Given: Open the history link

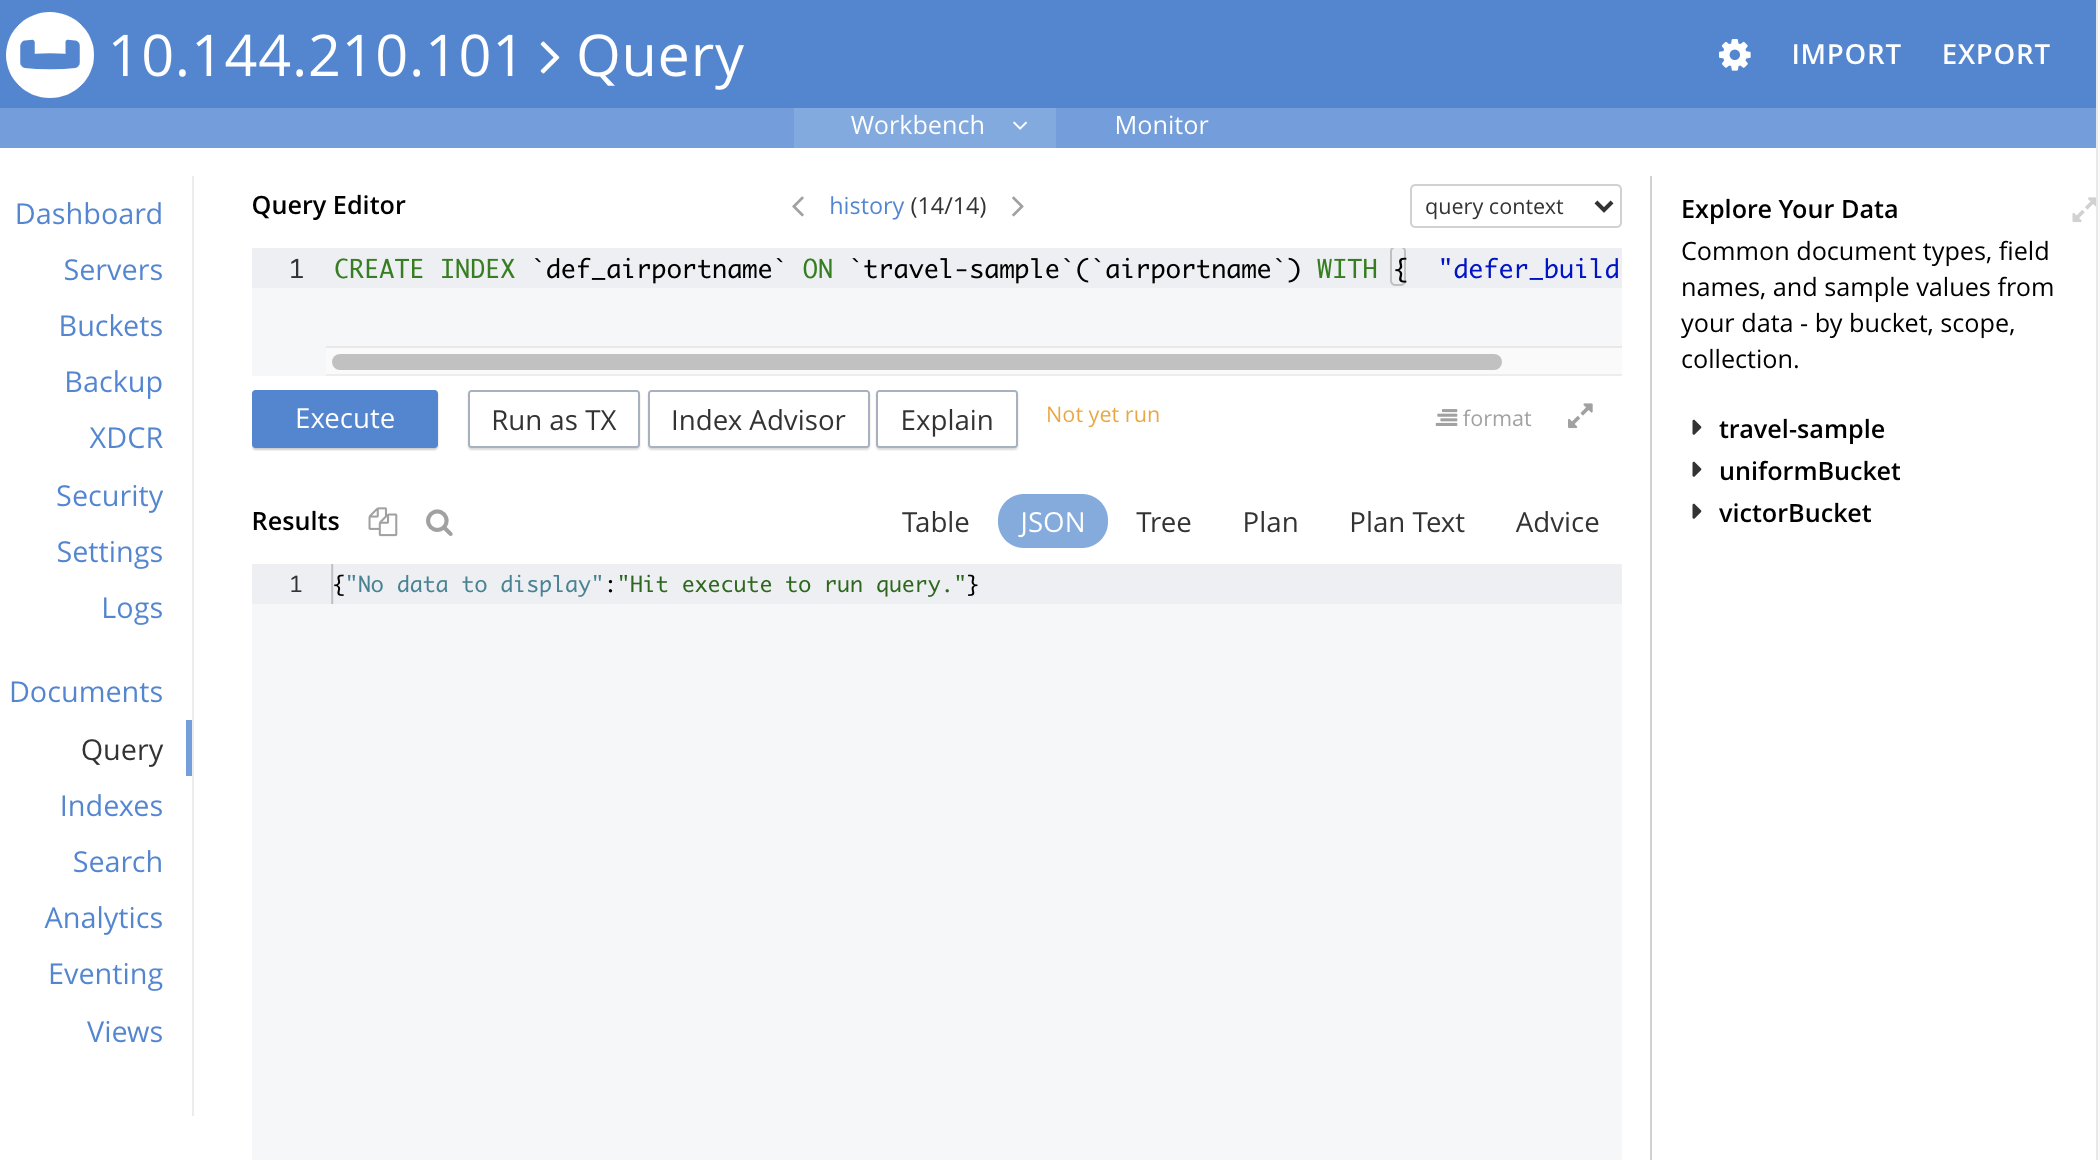Looking at the screenshot, I should [x=866, y=206].
